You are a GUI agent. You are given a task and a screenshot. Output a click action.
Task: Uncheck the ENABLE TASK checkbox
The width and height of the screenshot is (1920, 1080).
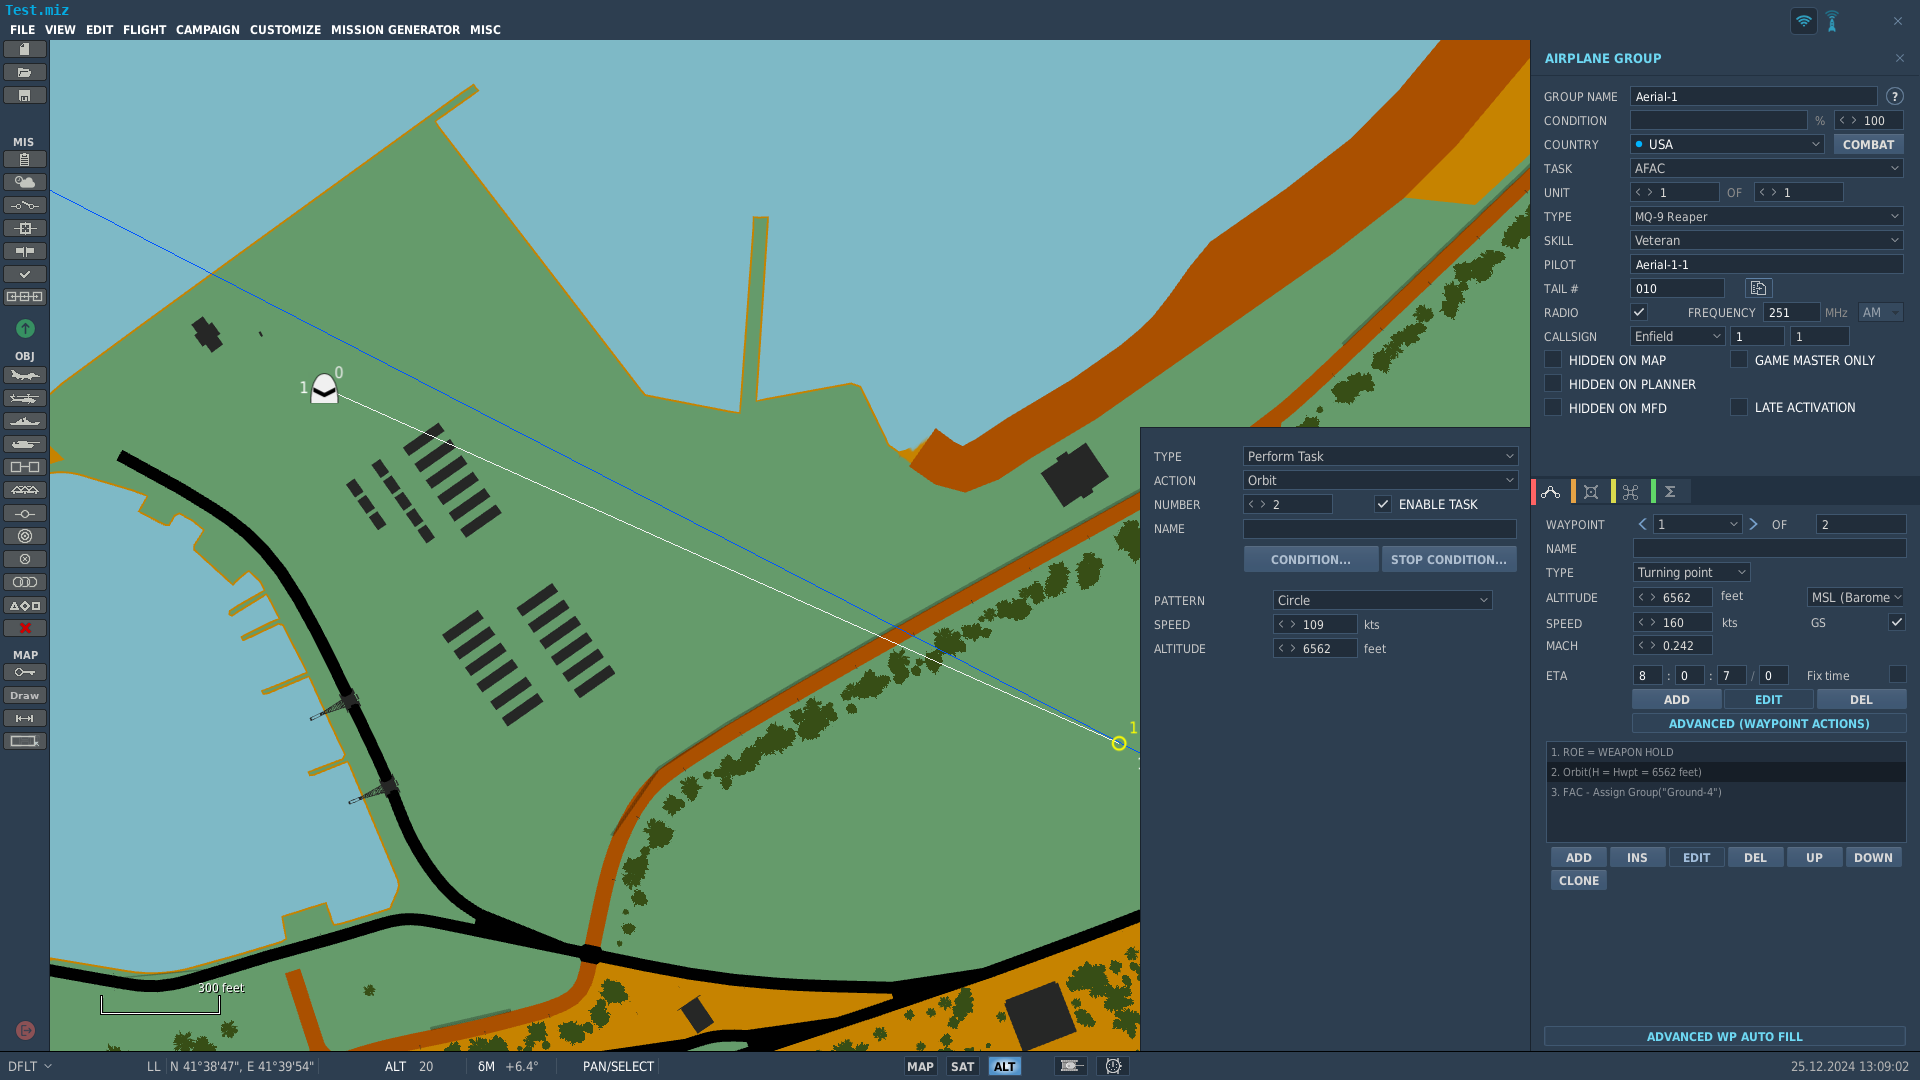tap(1383, 504)
